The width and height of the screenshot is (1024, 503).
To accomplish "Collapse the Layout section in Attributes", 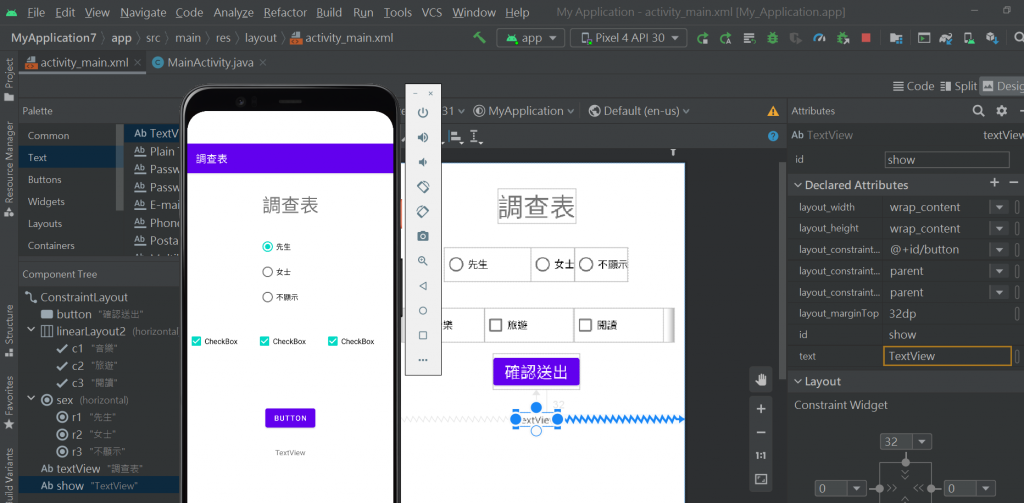I will (x=797, y=381).
